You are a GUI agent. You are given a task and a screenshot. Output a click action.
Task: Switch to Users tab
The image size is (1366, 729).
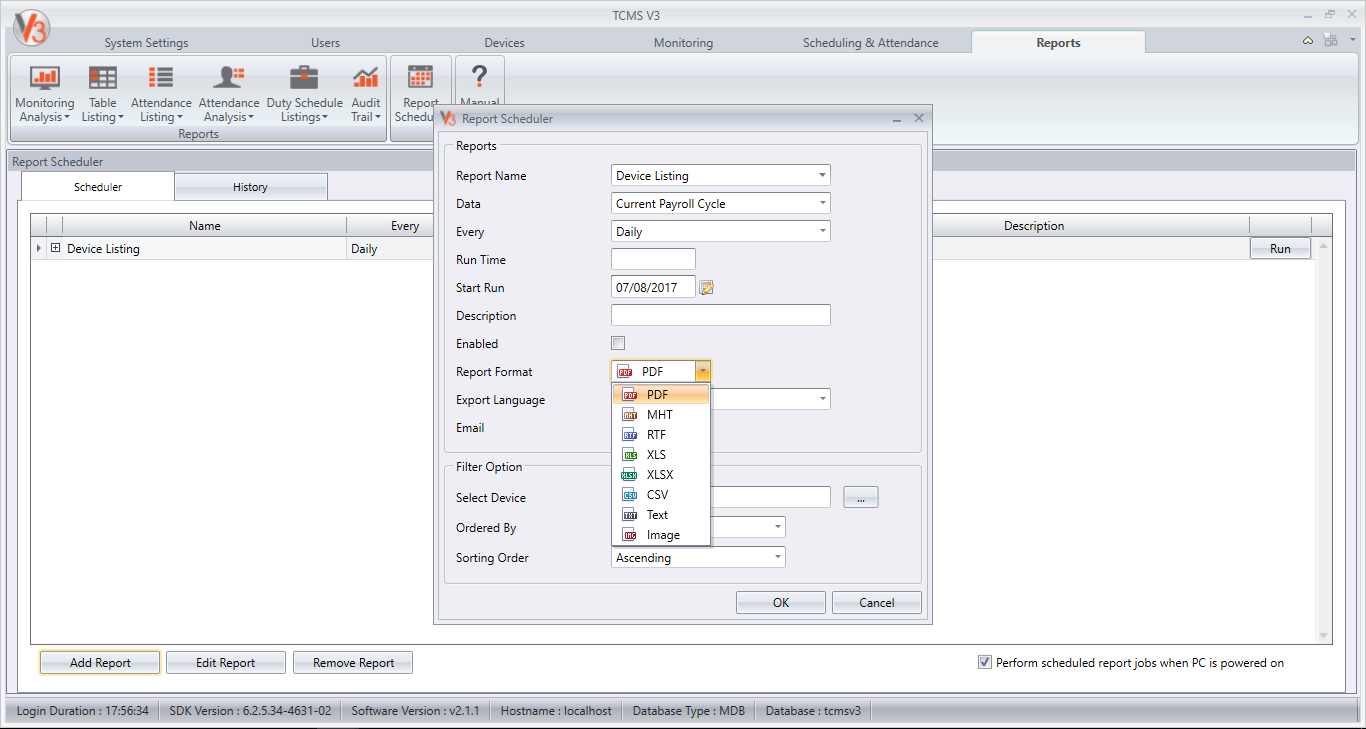(325, 43)
